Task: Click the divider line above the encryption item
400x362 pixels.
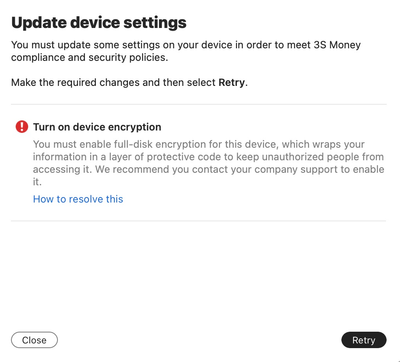Action: coord(199,104)
